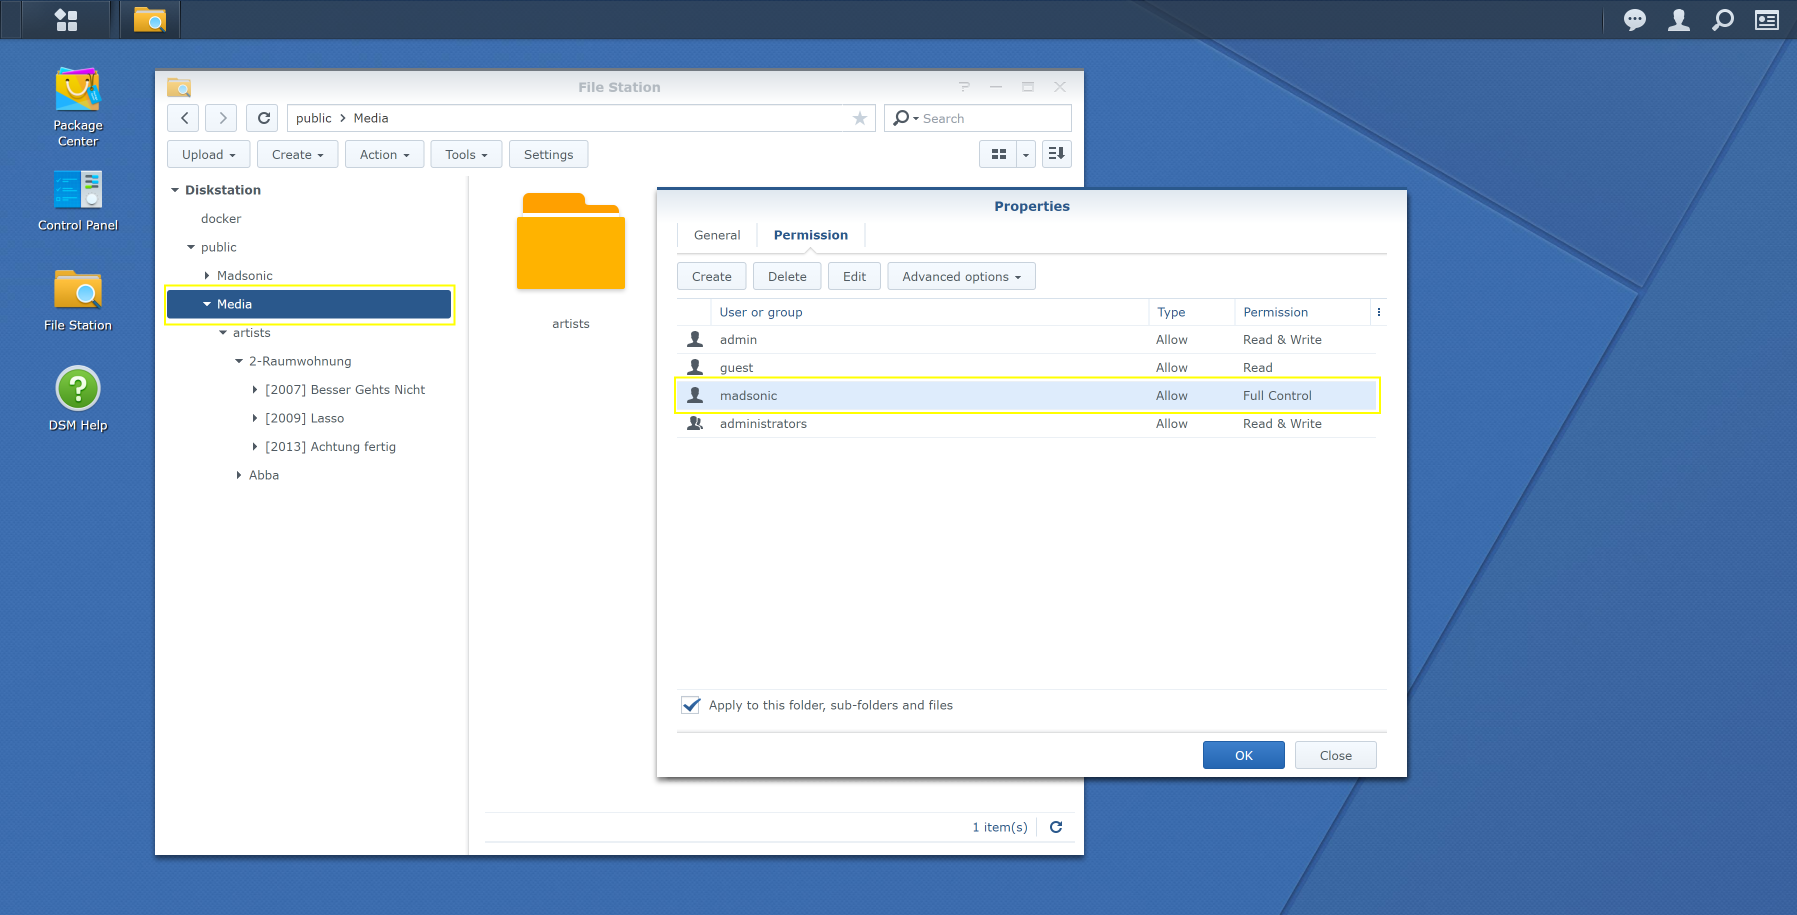Click the refresh icon in File Station toolbar
Viewport: 1797px width, 915px height.
click(x=263, y=118)
